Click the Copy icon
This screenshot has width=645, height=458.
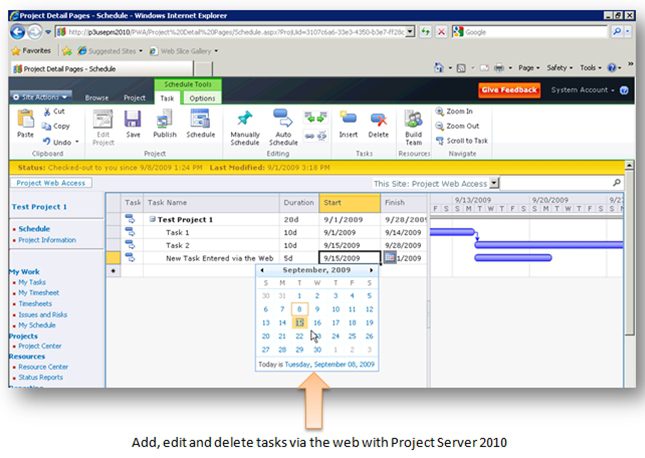pos(46,126)
